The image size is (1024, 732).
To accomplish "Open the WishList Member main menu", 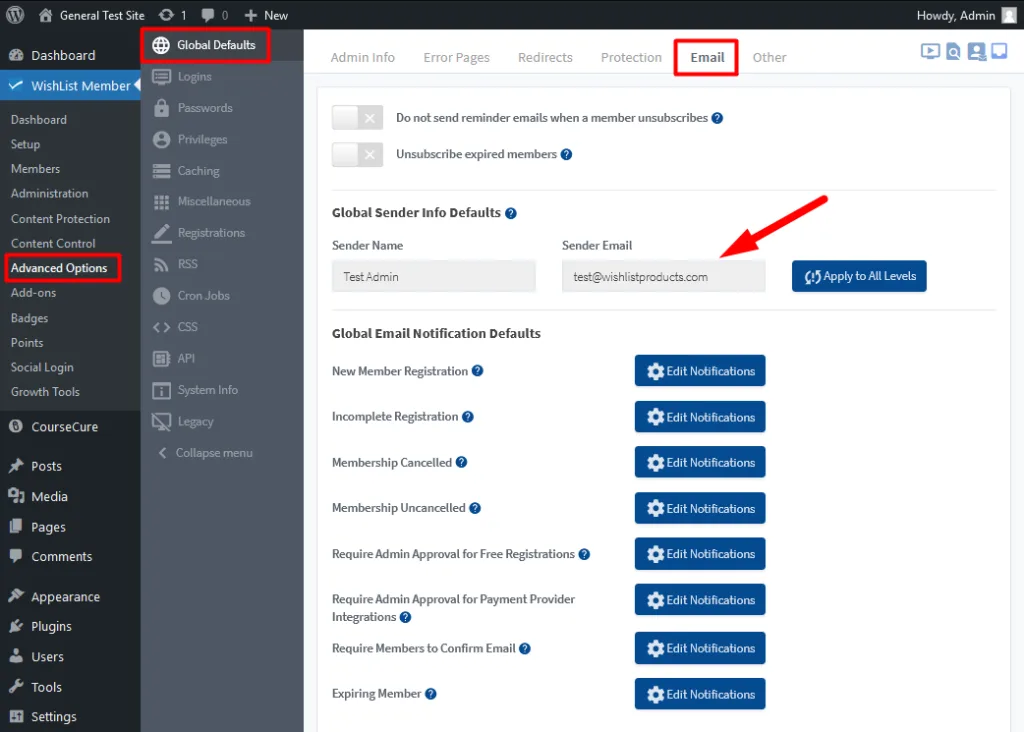I will (70, 86).
